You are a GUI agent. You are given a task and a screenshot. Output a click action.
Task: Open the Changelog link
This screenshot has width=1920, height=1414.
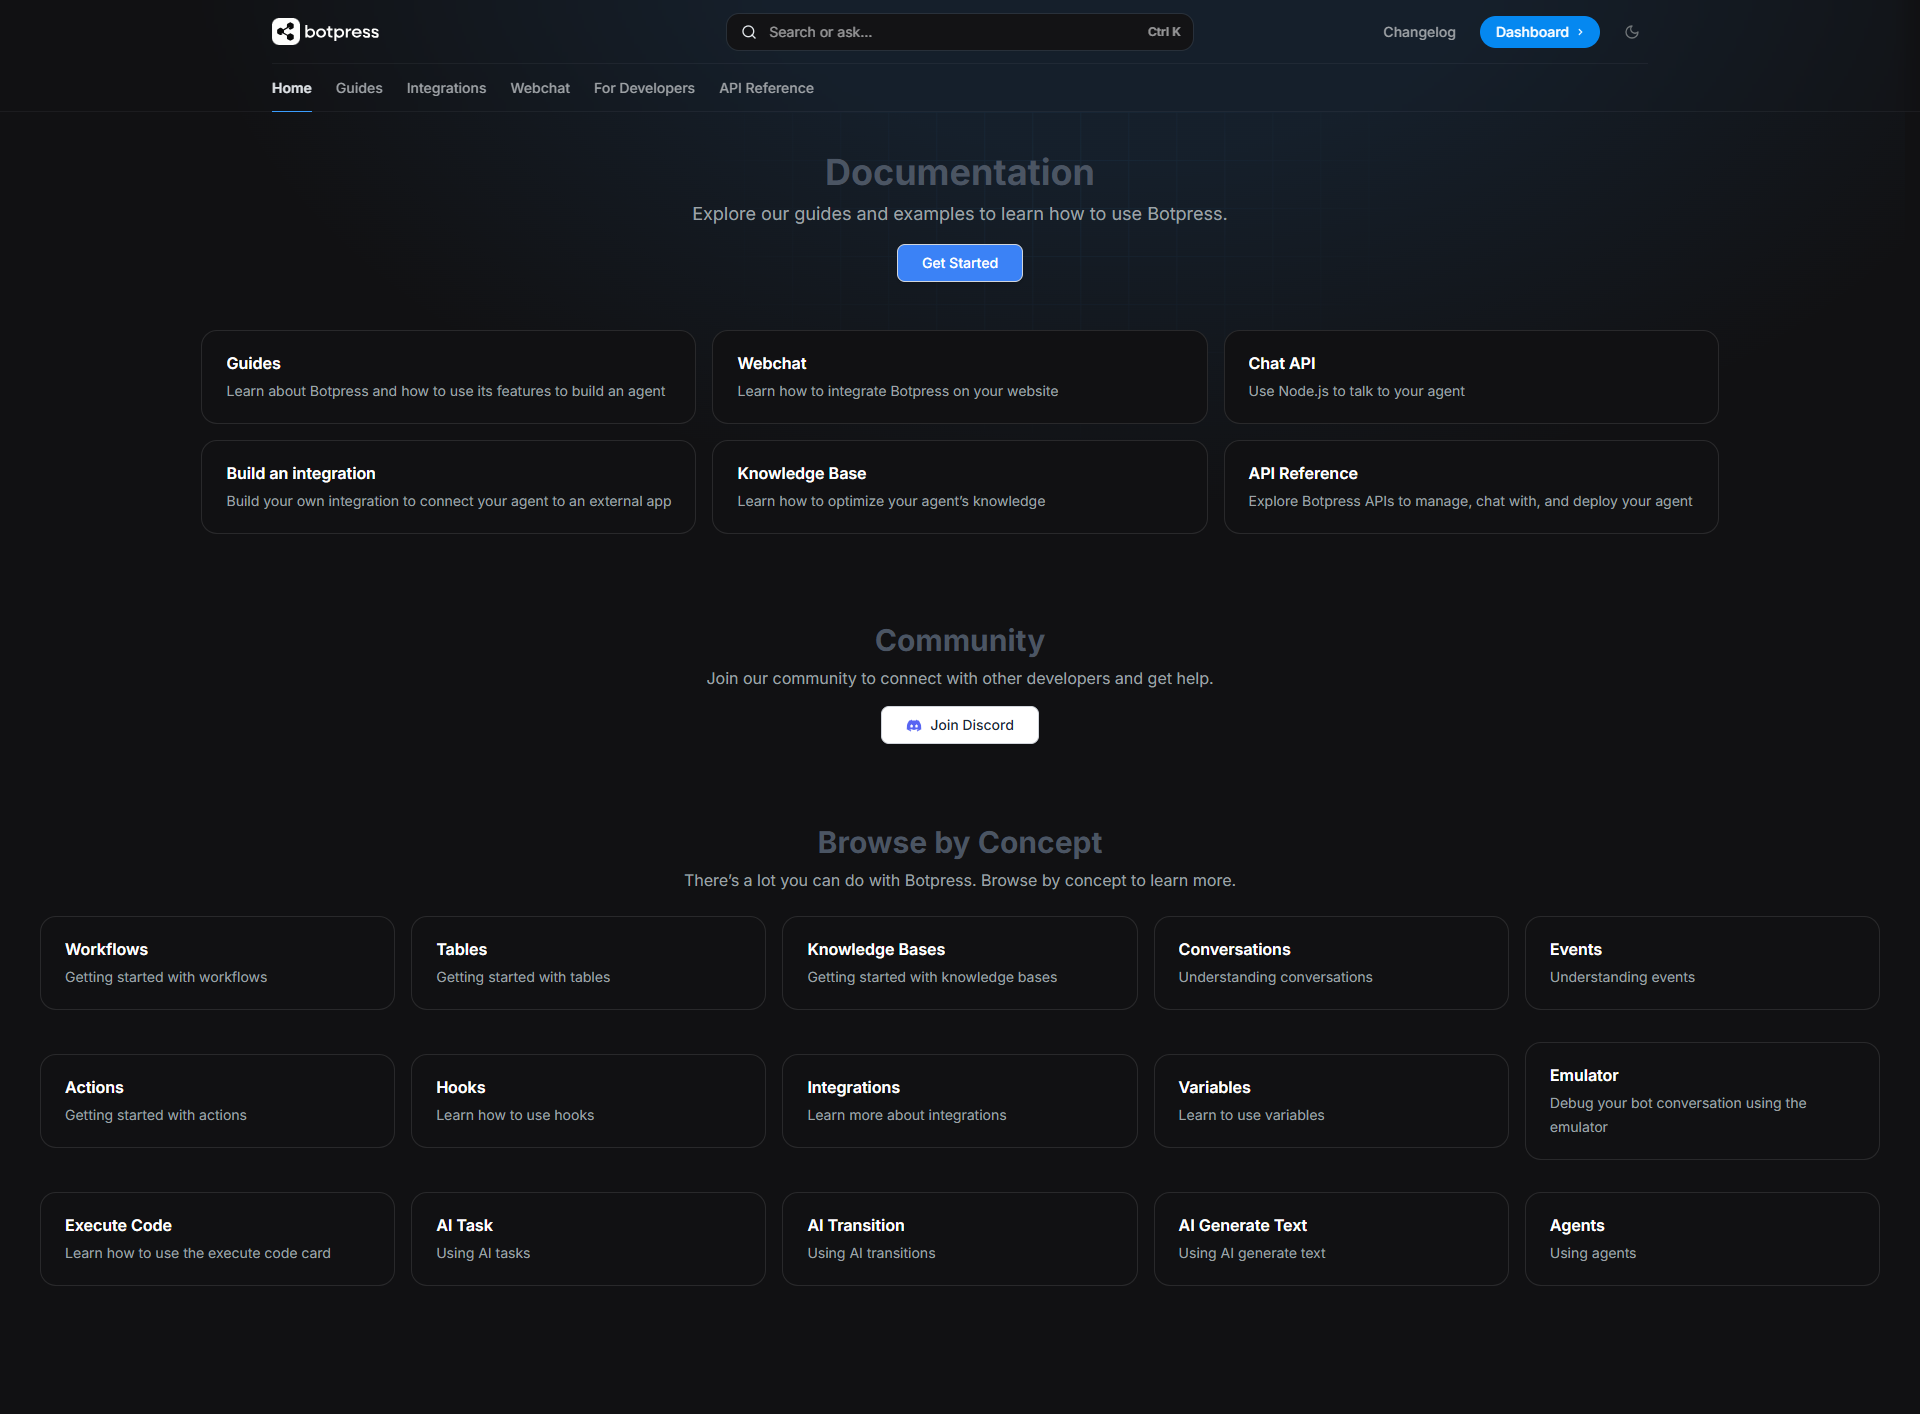[1419, 32]
